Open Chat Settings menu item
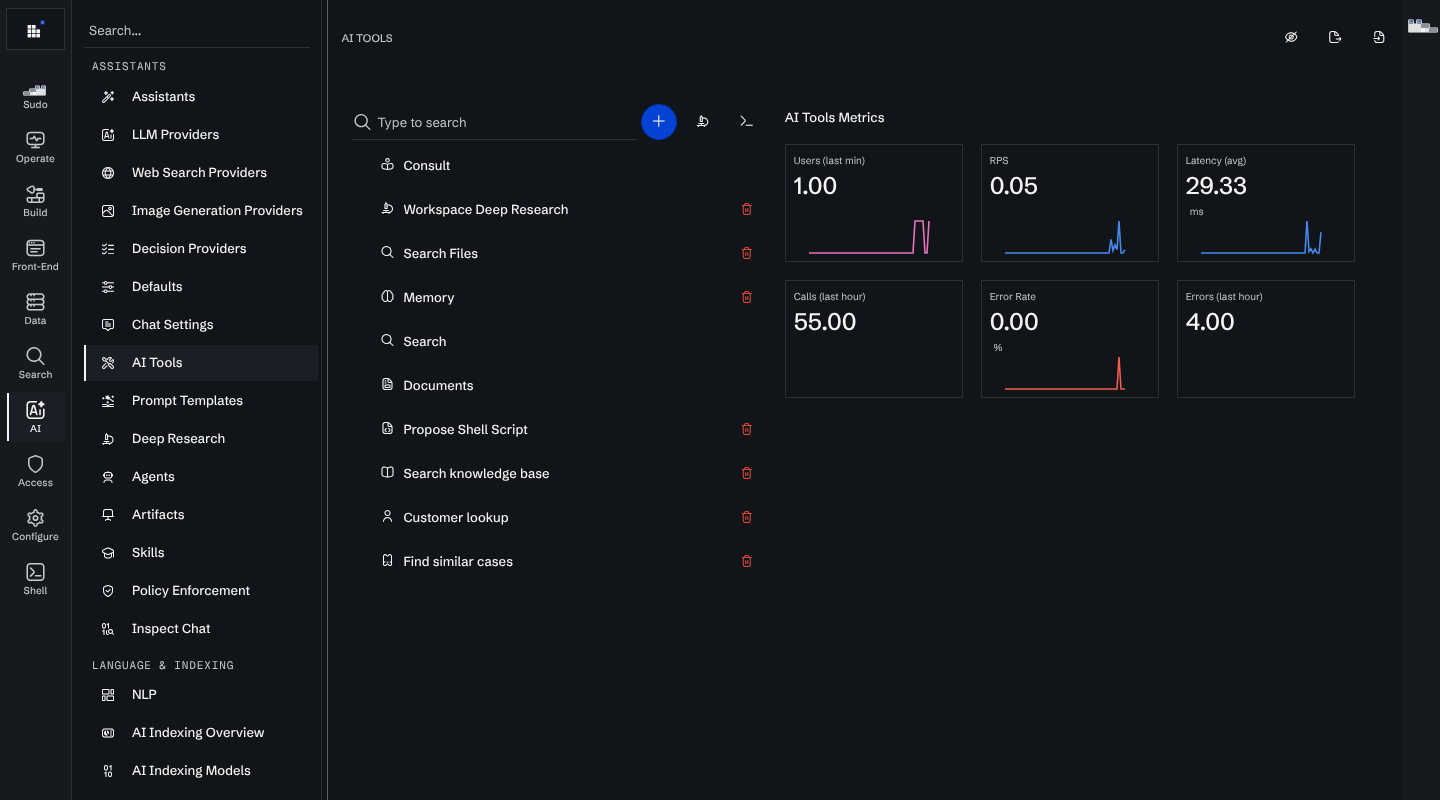The image size is (1440, 800). point(201,325)
